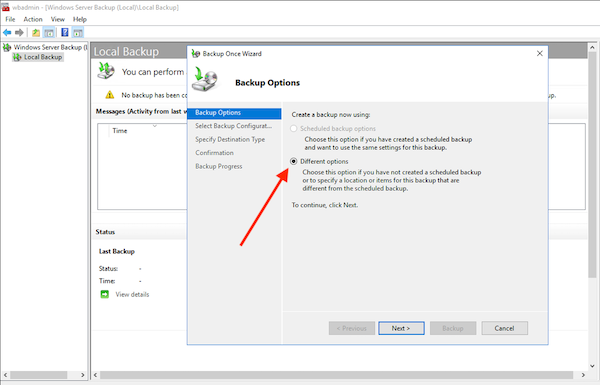Click the 'To continue, click Next.' text
600x385 pixels.
point(325,205)
